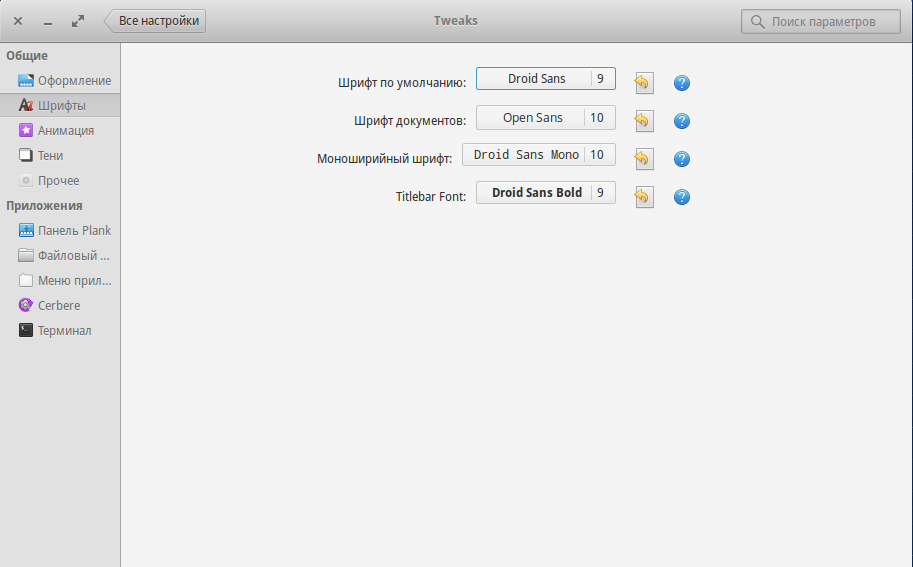The width and height of the screenshot is (913, 567).
Task: Reset the default font with the undo arrow
Action: [643, 83]
